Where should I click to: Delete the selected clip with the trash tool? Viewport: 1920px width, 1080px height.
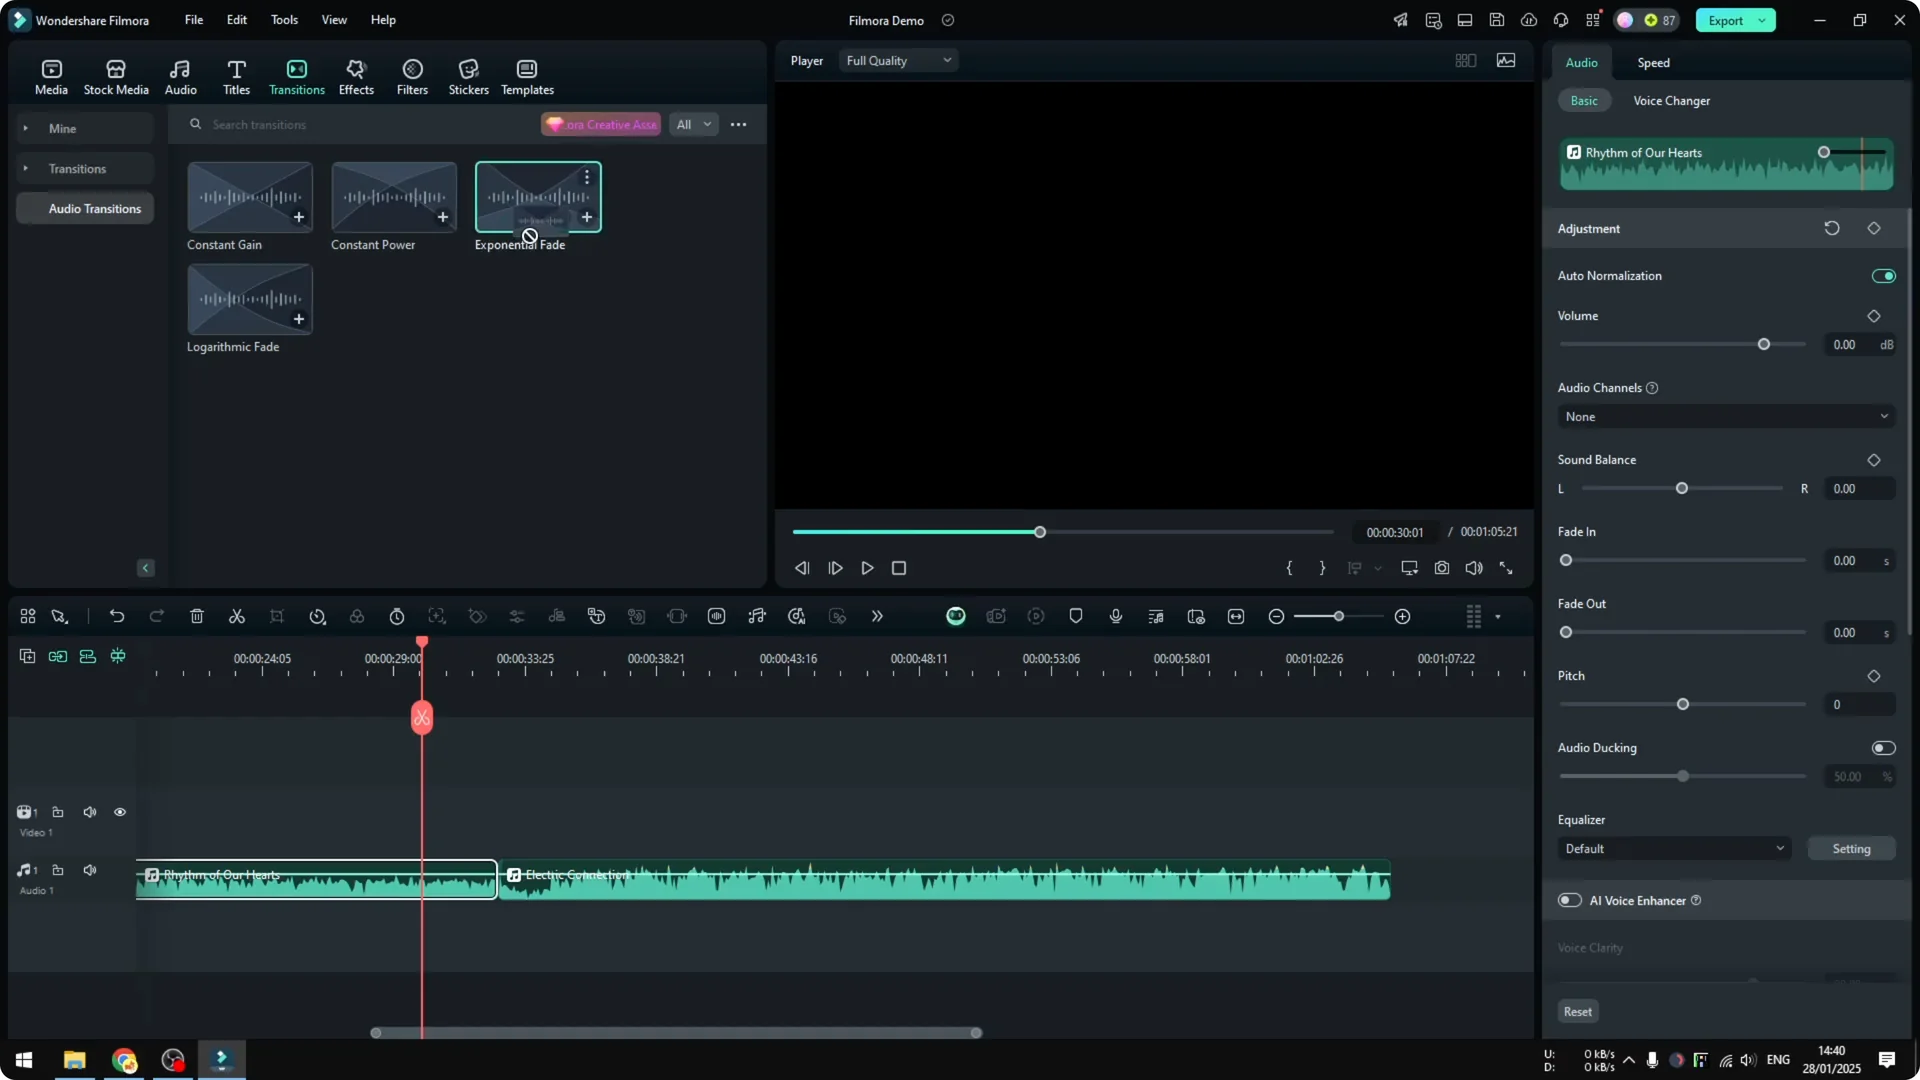[x=197, y=616]
